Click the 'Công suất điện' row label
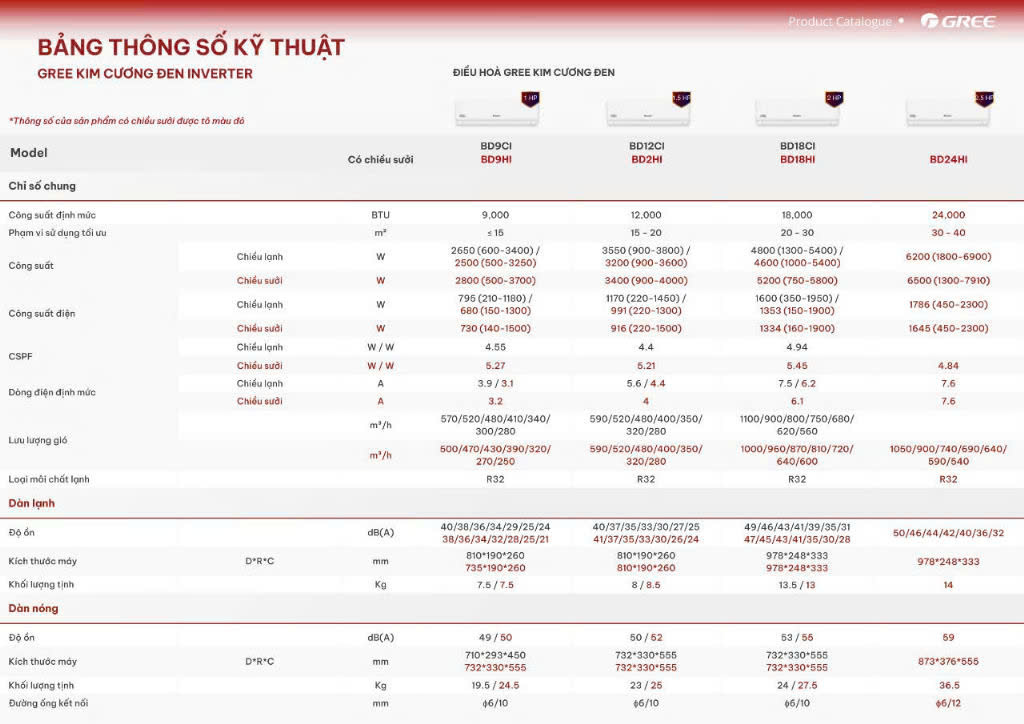Image resolution: width=1024 pixels, height=724 pixels. point(42,313)
